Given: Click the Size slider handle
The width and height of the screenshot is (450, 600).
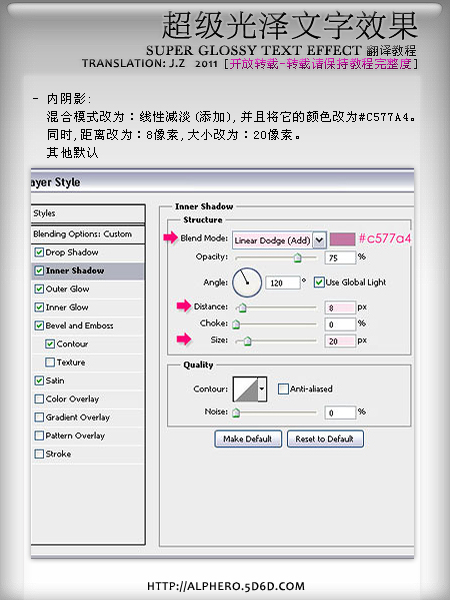Looking at the screenshot, I should (248, 341).
